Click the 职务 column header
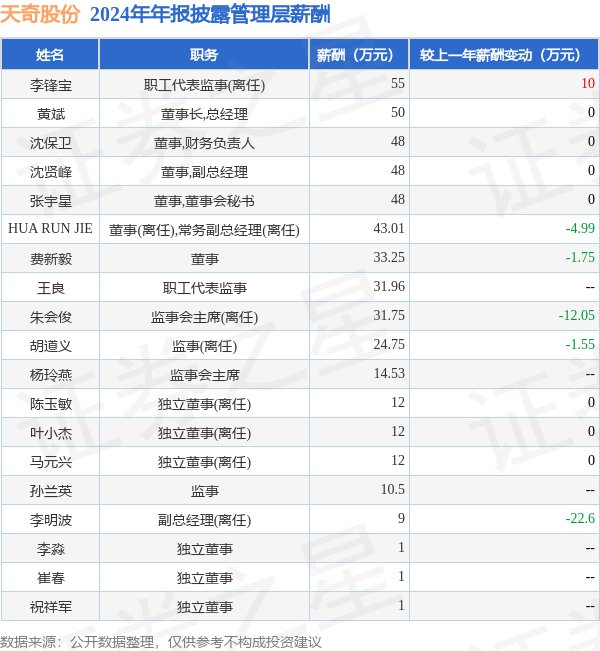 pyautogui.click(x=204, y=54)
